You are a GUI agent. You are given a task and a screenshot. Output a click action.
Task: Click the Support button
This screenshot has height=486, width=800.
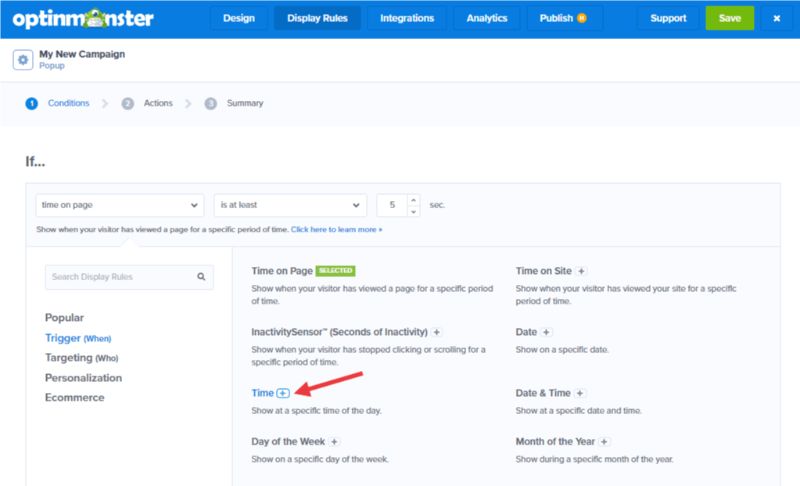click(x=668, y=18)
